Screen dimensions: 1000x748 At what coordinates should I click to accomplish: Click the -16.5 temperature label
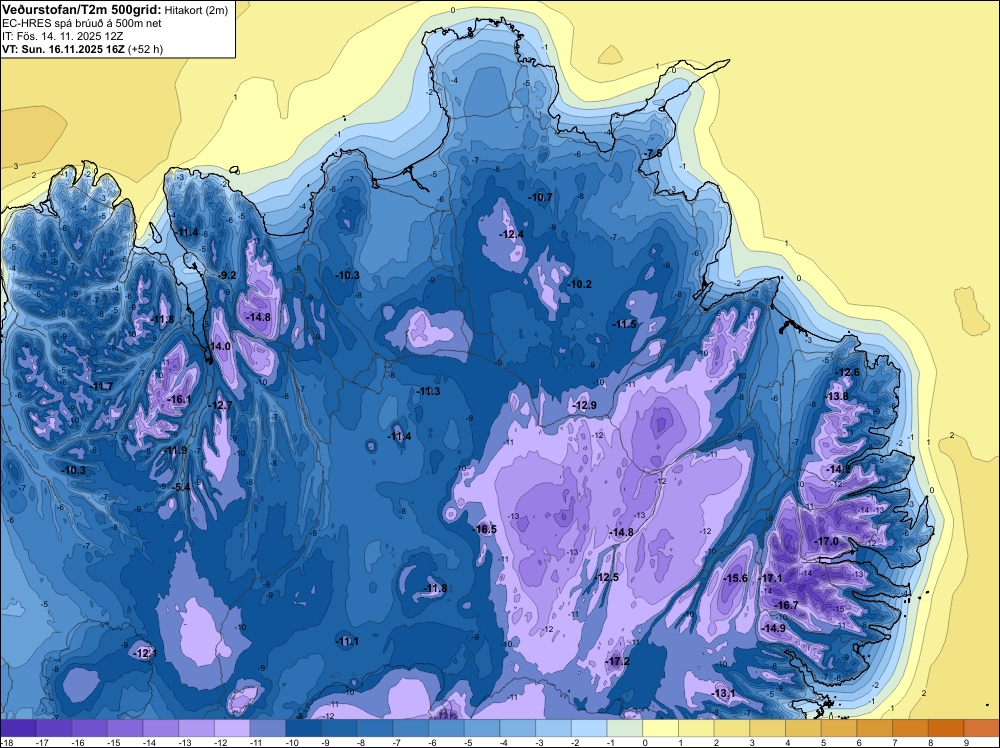click(485, 529)
